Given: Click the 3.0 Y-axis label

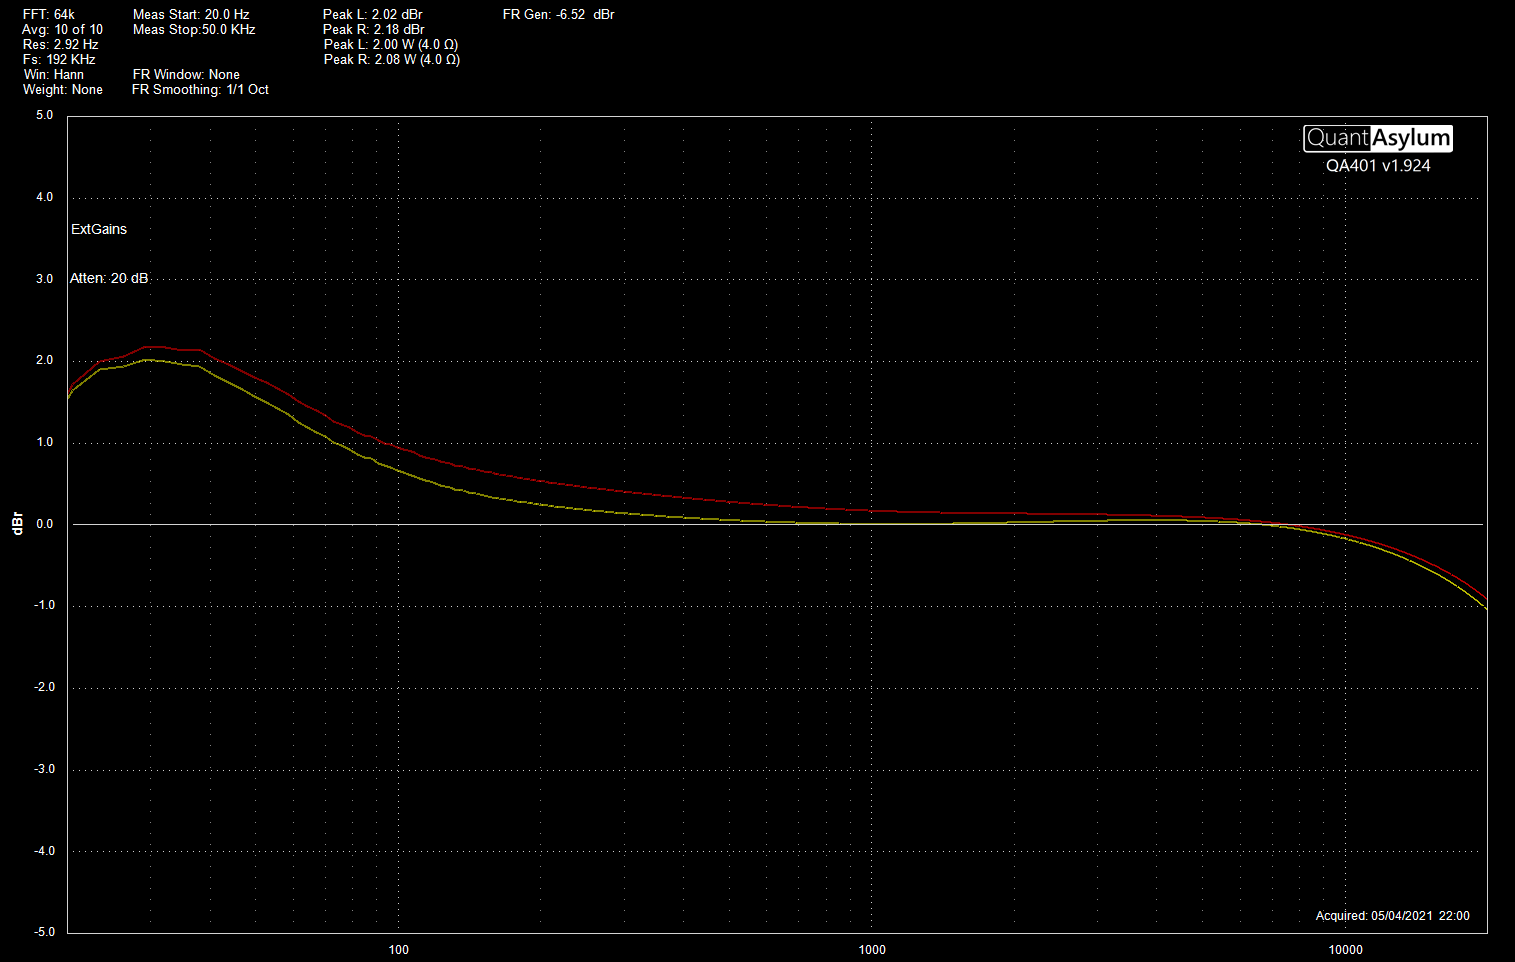Looking at the screenshot, I should [45, 279].
